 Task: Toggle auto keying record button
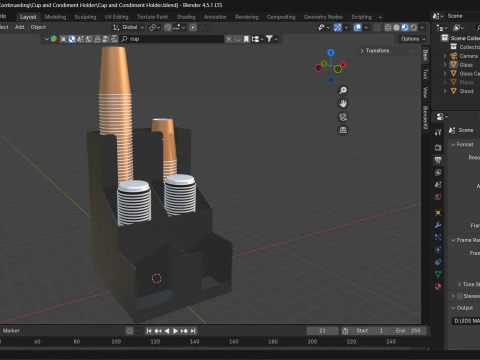pos(129,331)
